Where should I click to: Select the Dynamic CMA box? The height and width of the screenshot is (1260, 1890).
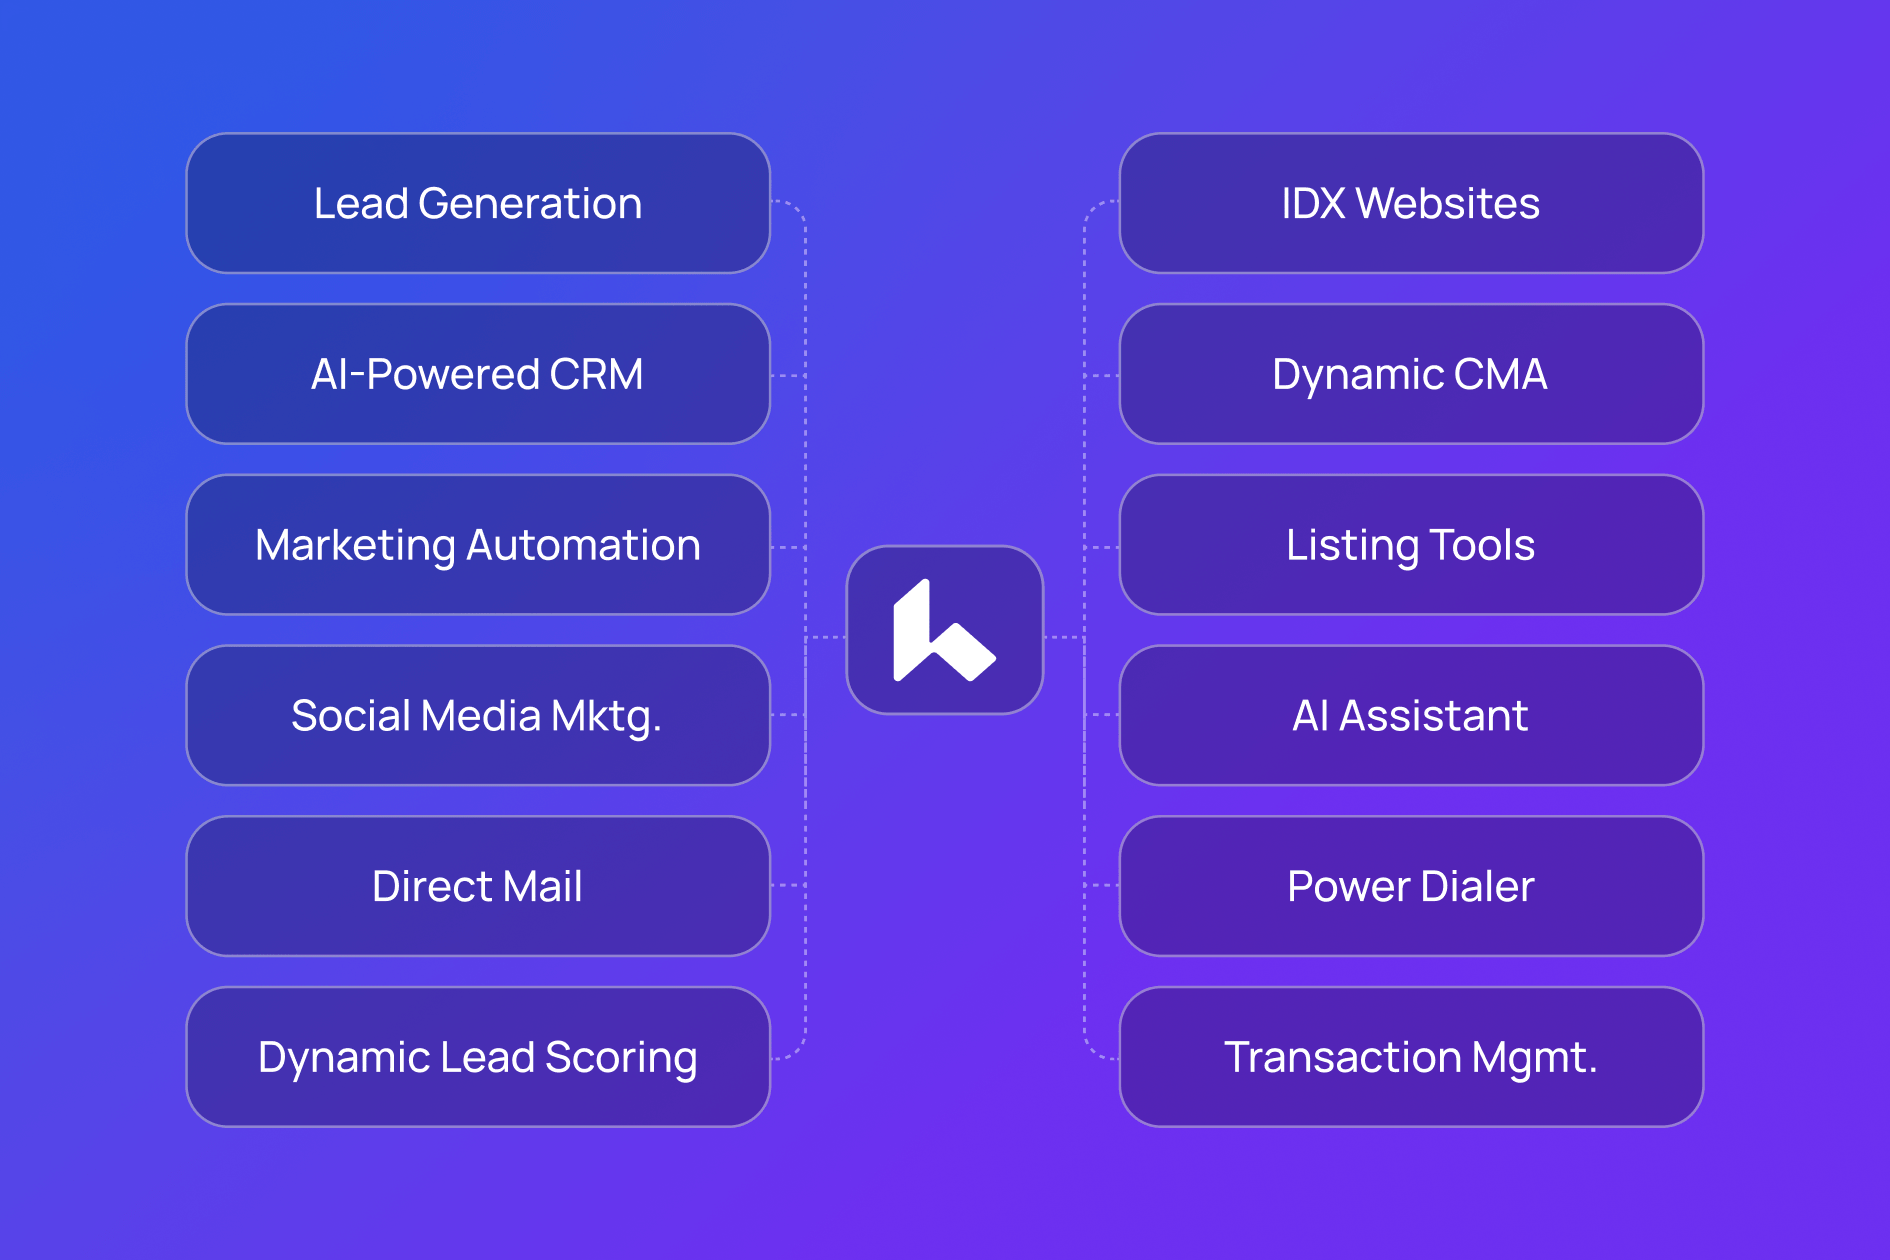coord(1411,374)
